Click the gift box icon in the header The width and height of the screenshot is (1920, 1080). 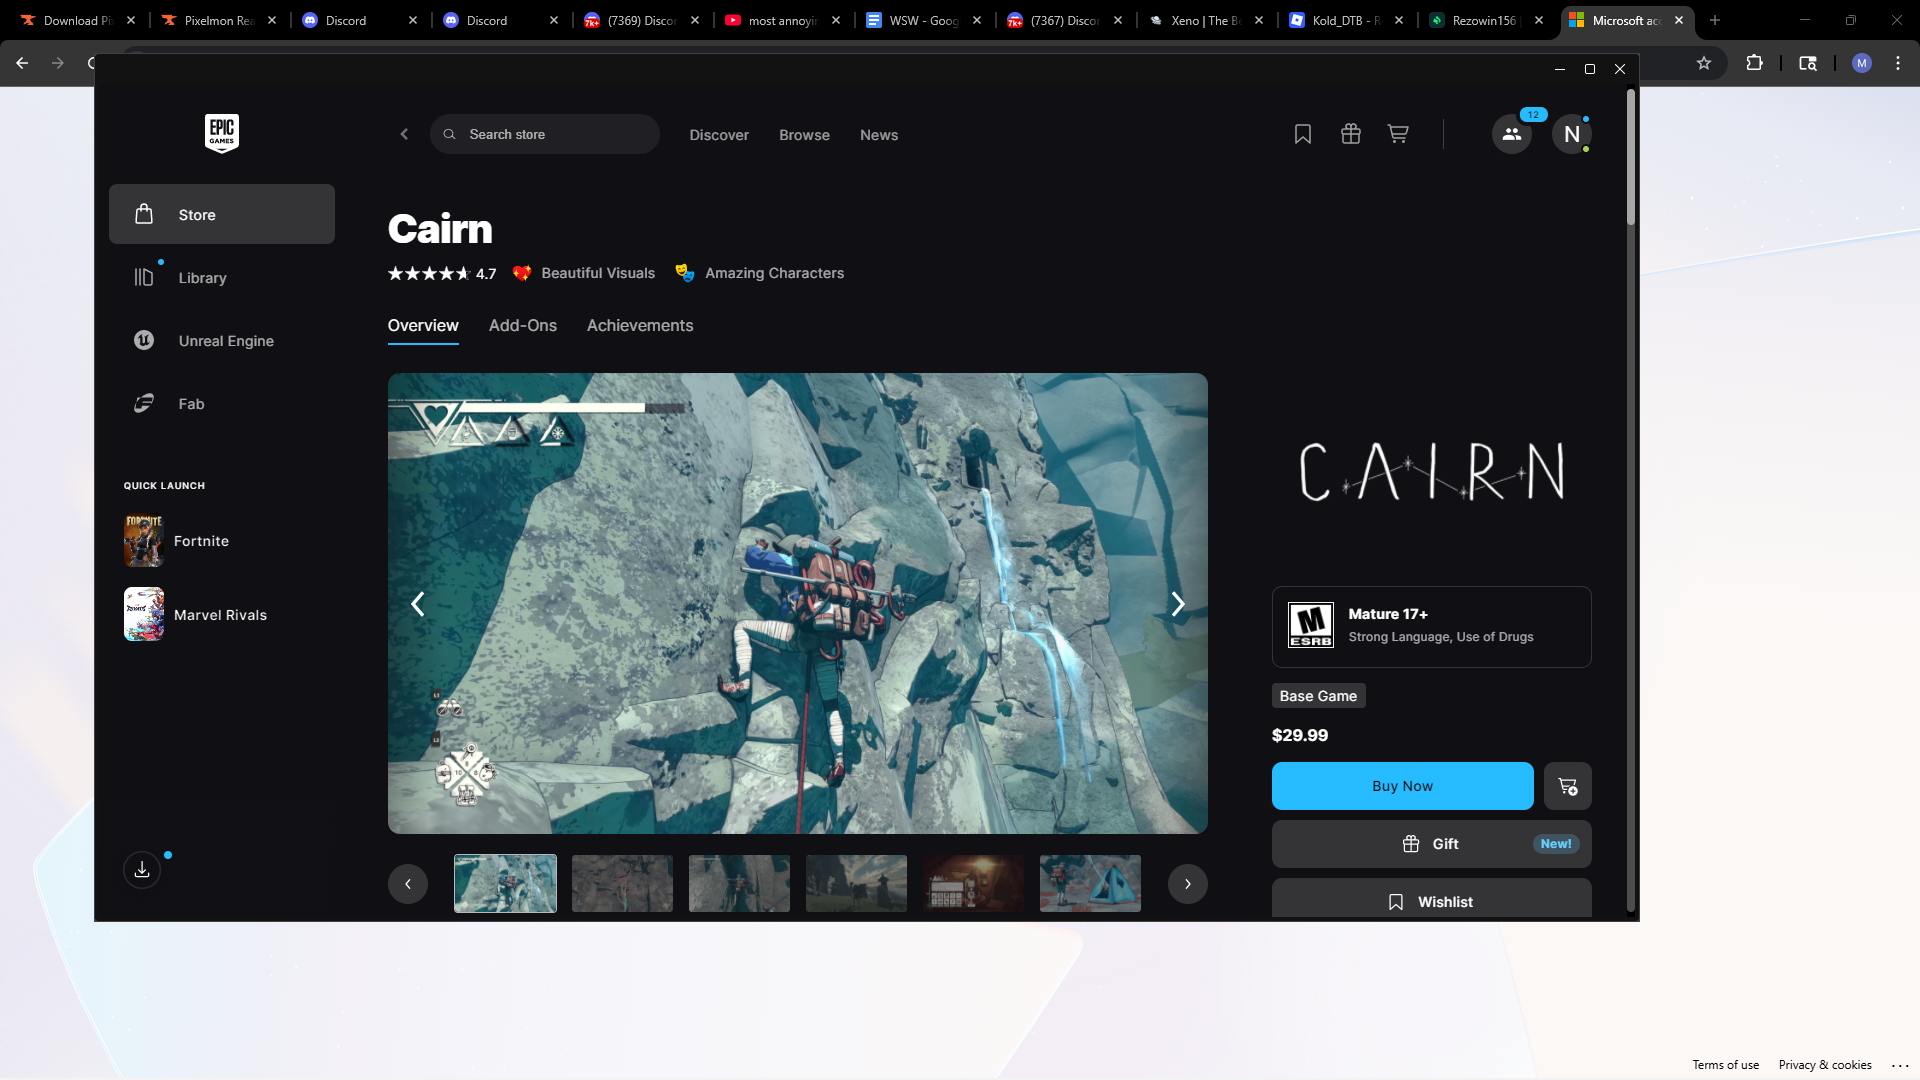click(1350, 134)
